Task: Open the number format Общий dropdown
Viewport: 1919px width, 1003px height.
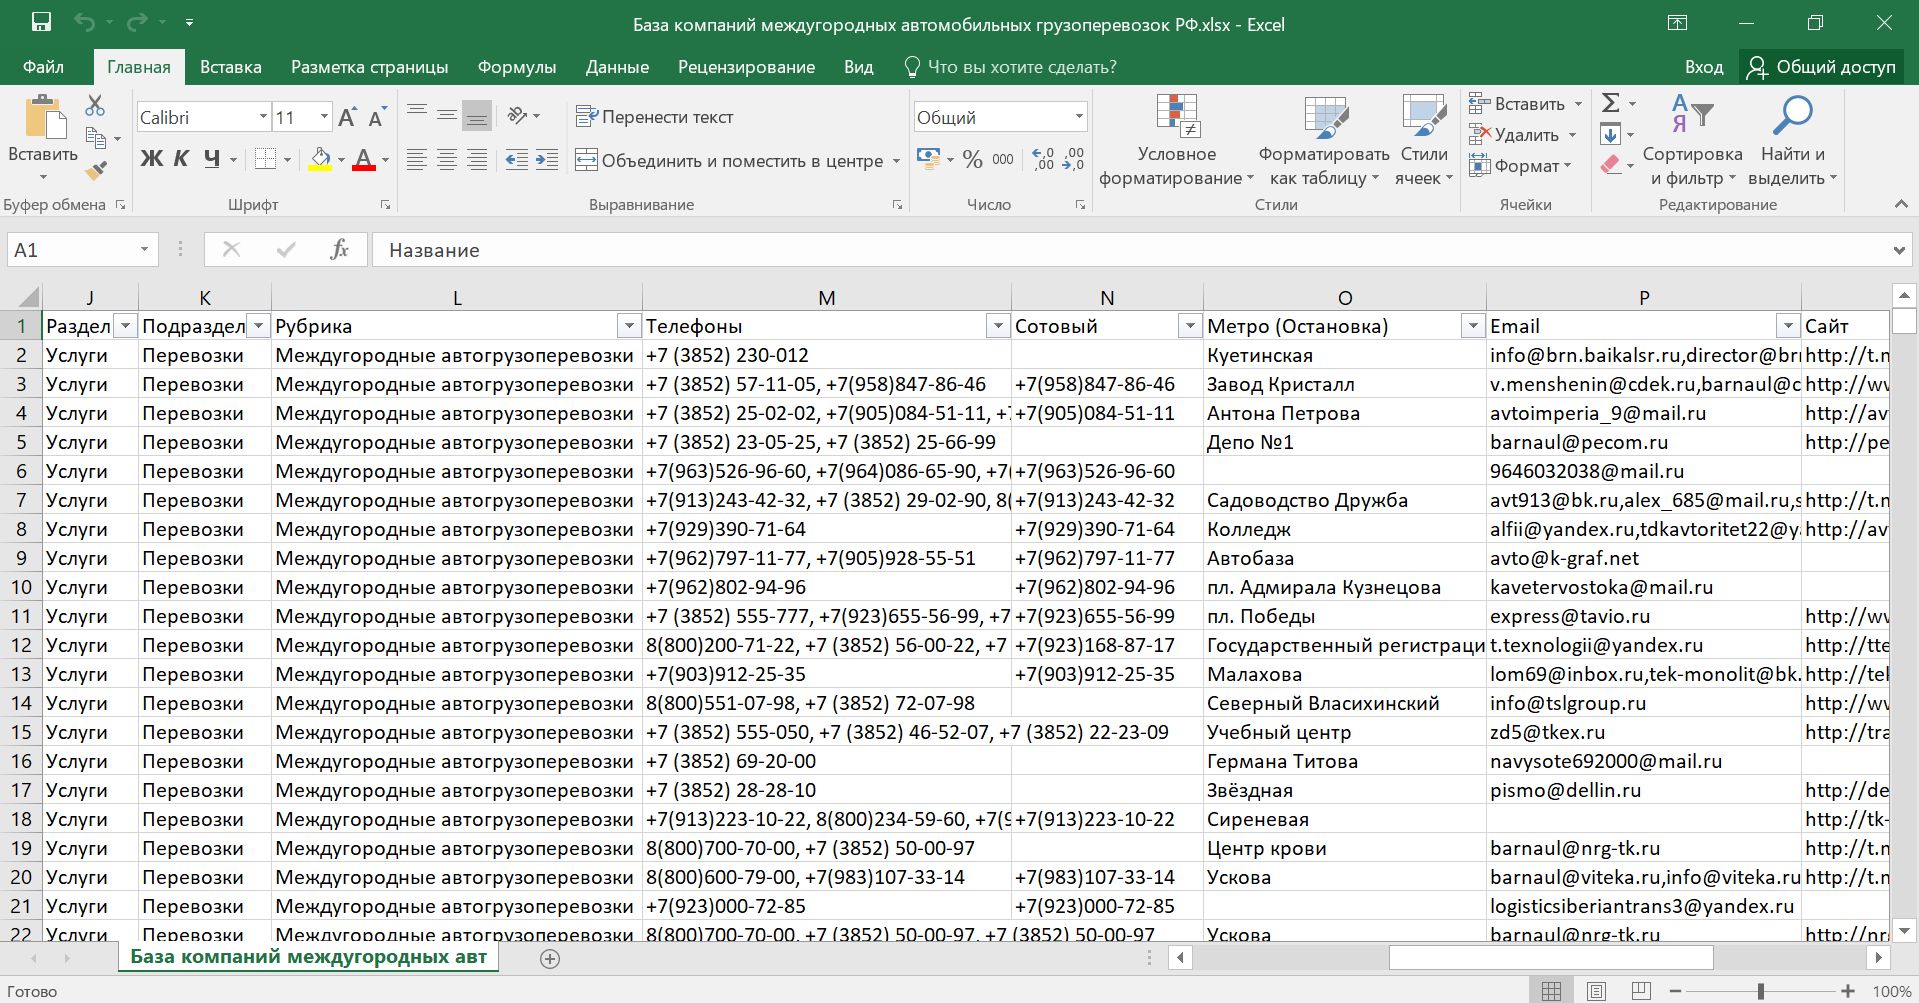Action: point(1079,117)
